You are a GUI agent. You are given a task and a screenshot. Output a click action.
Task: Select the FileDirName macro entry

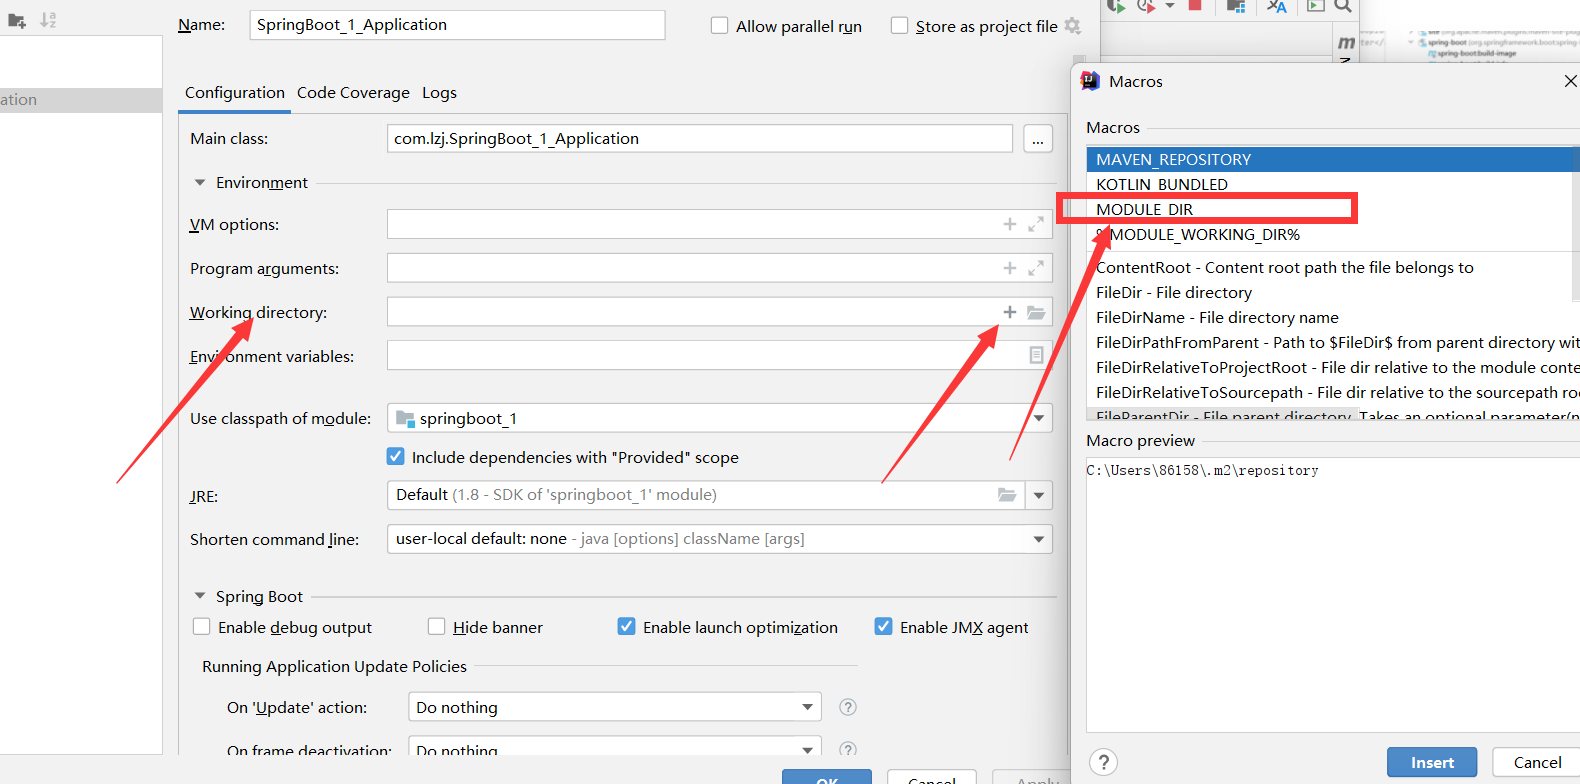click(1332, 317)
